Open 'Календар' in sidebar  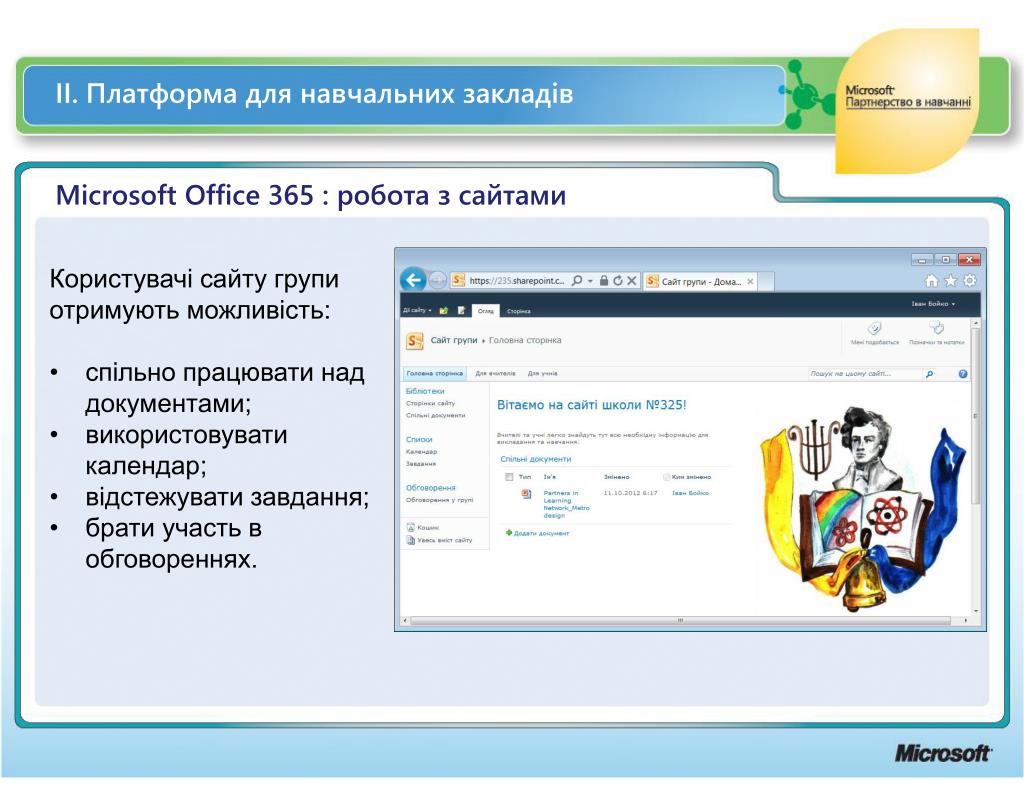(x=421, y=452)
